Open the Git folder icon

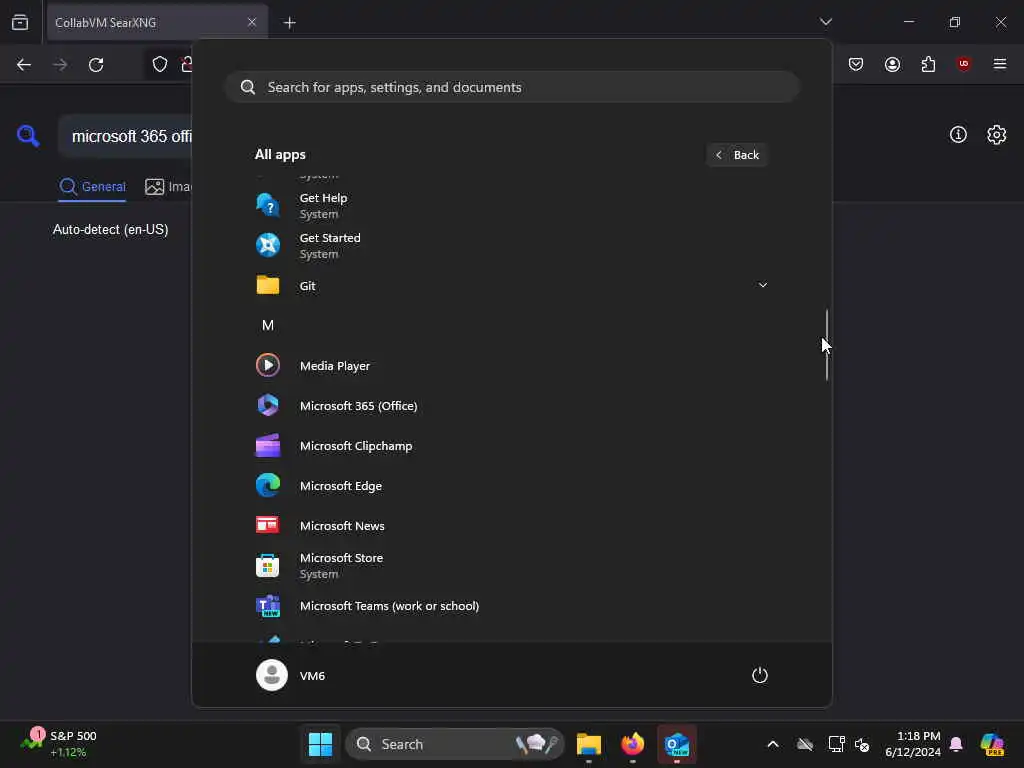click(268, 285)
